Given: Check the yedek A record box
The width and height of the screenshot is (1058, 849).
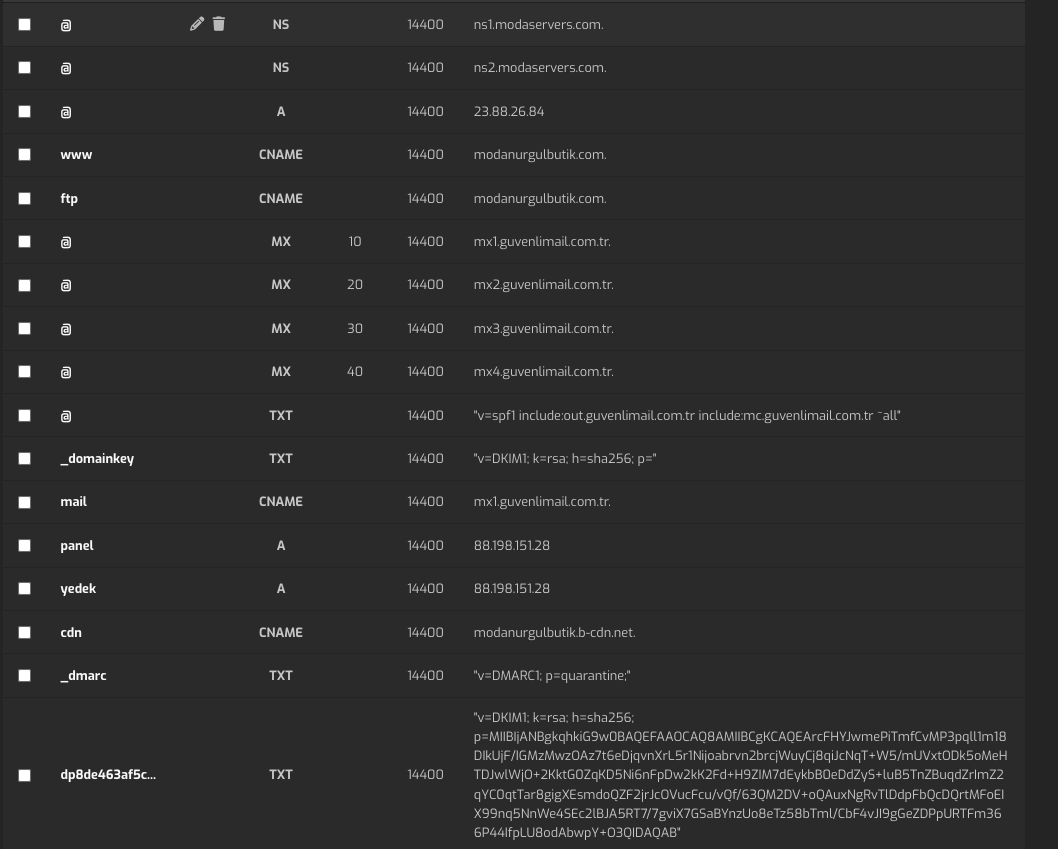Looking at the screenshot, I should coord(24,588).
